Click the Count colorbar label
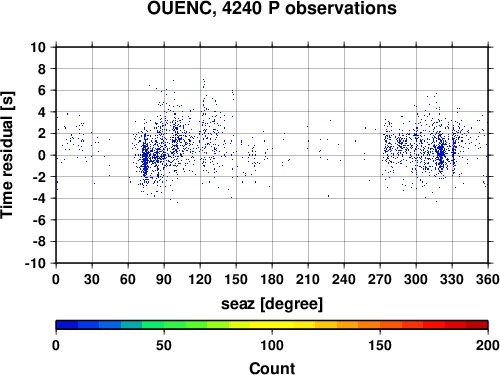This screenshot has height=375, width=500. [x=272, y=368]
